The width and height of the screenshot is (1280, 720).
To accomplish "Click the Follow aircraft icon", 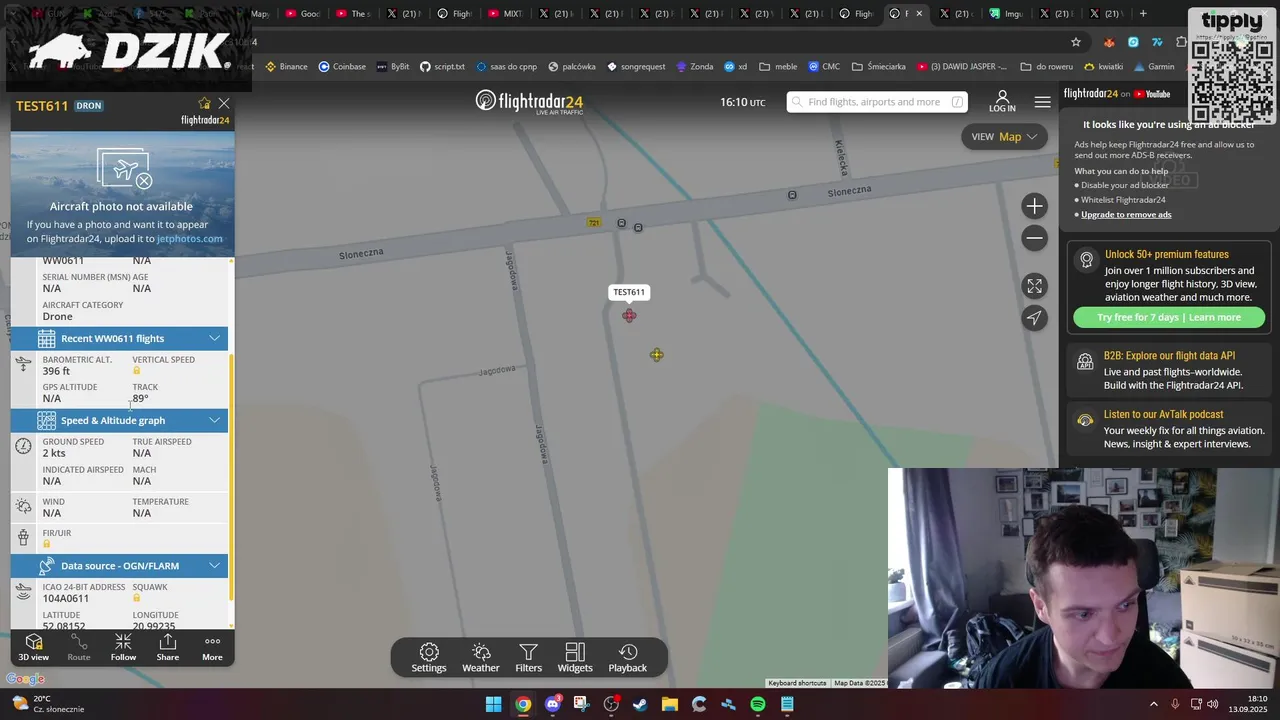I will coord(123,647).
